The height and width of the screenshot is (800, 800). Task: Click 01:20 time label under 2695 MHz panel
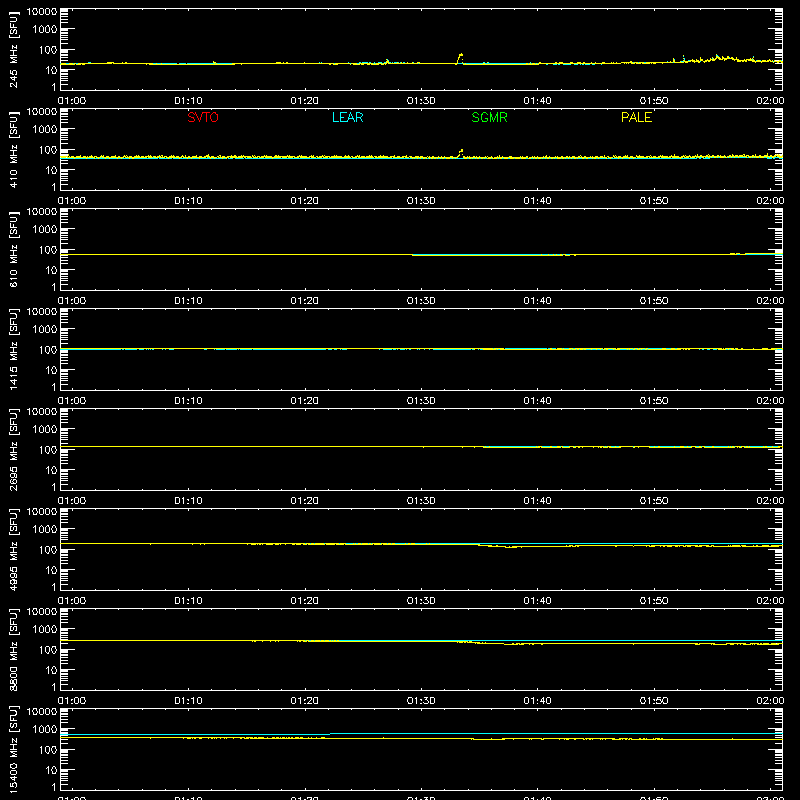305,501
